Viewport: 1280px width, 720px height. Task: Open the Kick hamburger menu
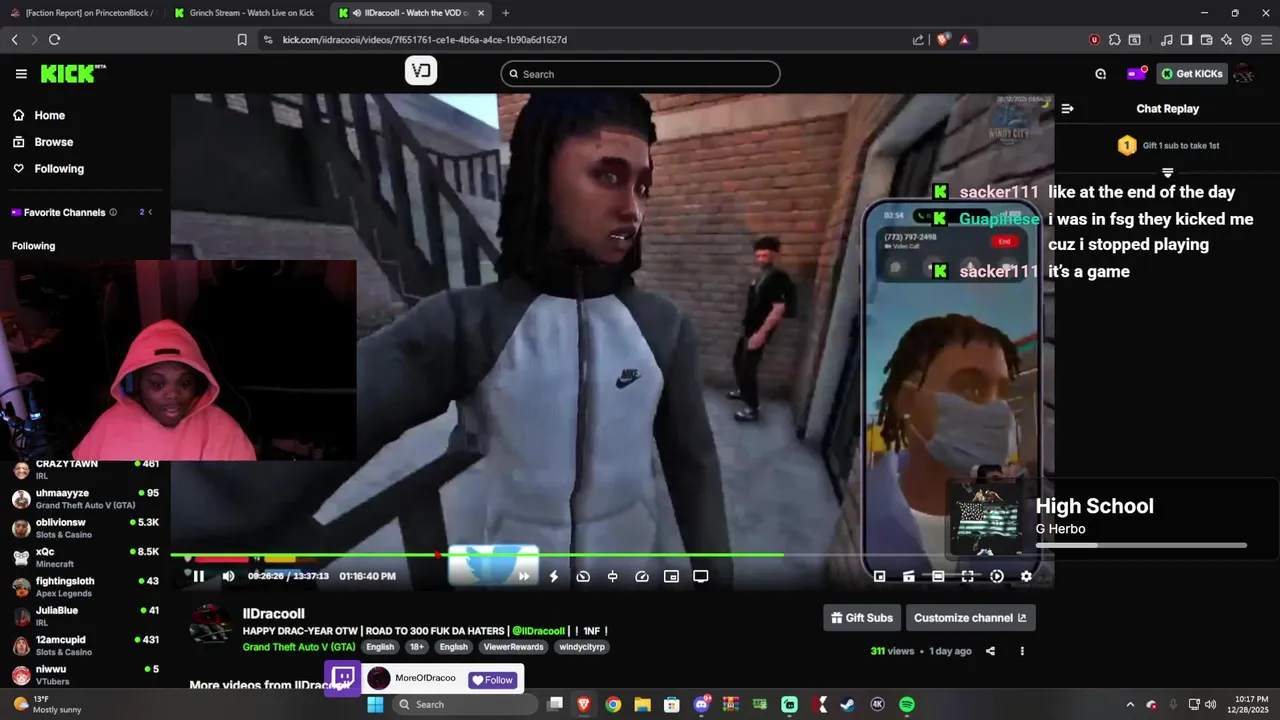click(x=21, y=74)
